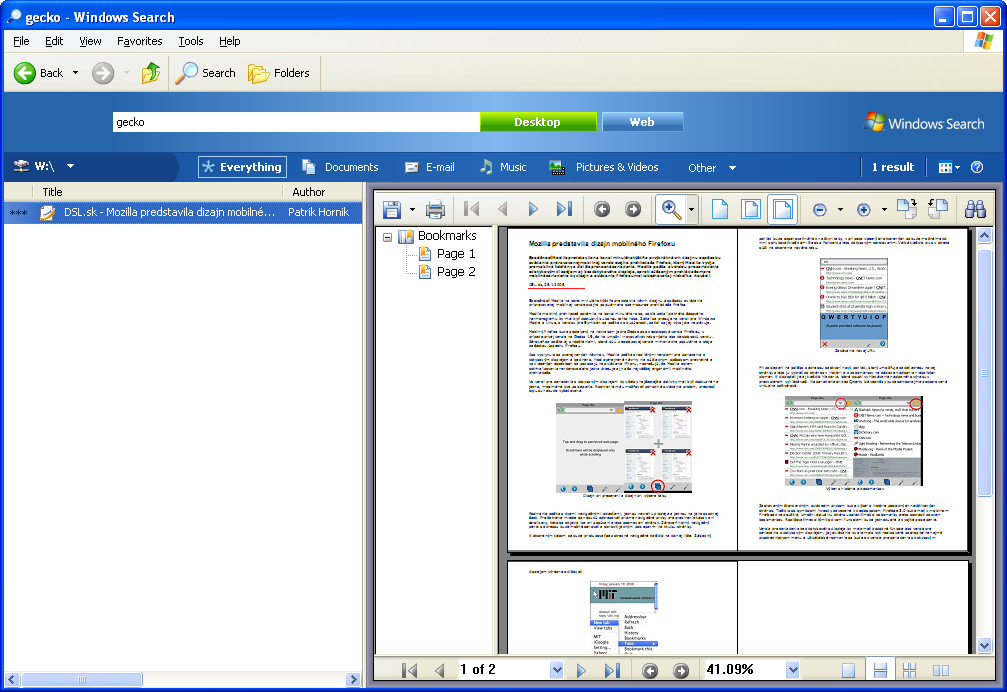The height and width of the screenshot is (692, 1007).
Task: Filter results by Music
Action: tap(503, 167)
